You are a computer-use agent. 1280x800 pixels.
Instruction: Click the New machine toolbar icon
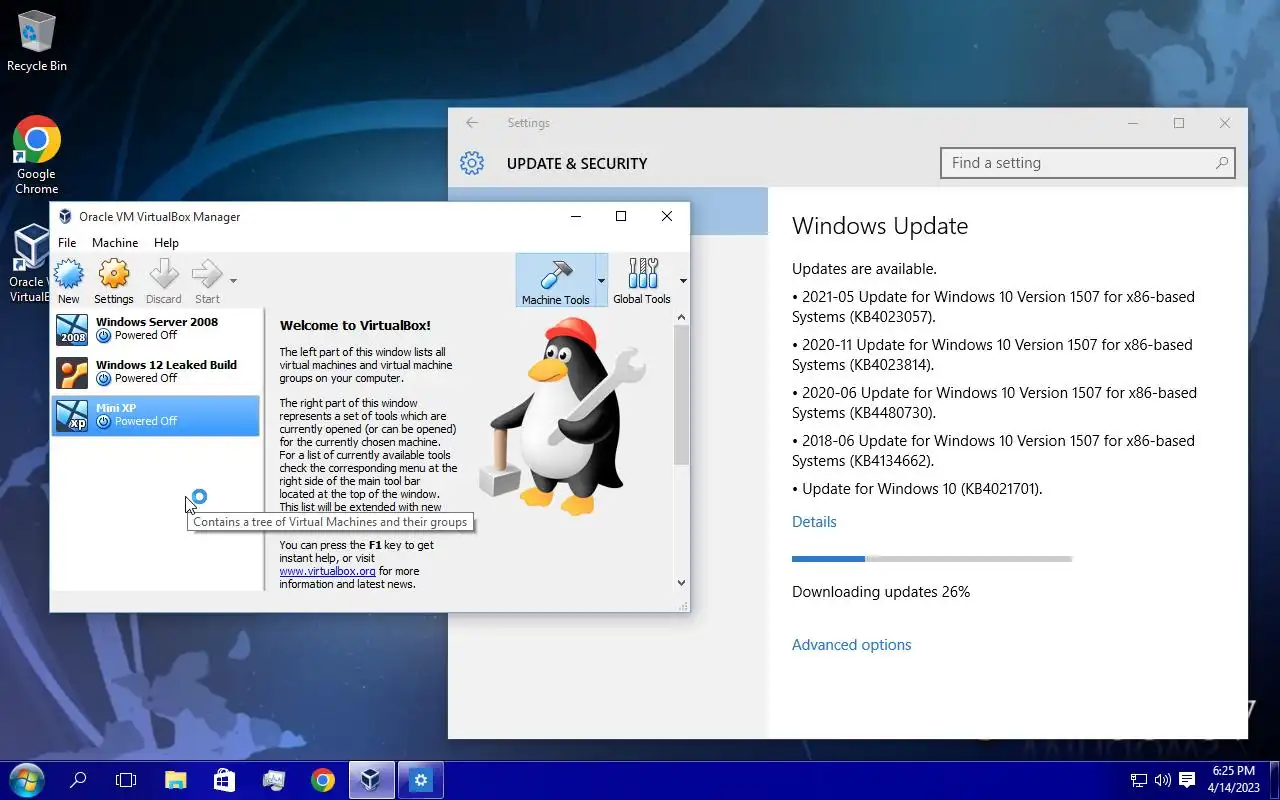click(x=68, y=274)
